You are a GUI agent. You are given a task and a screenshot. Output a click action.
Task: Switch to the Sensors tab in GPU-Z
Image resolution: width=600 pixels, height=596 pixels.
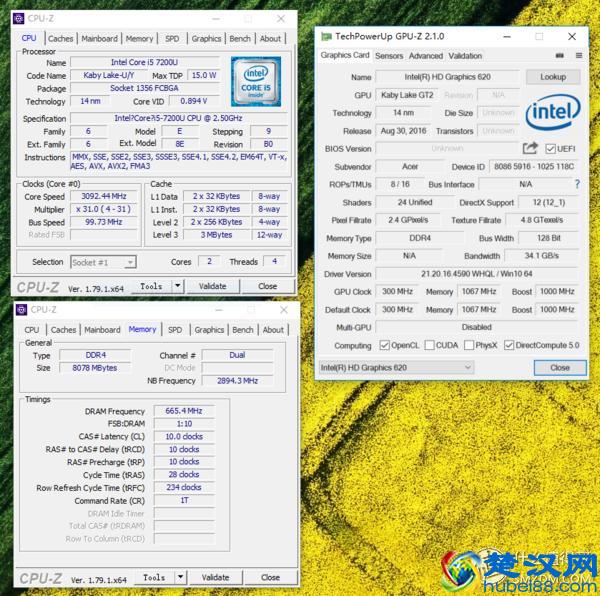(x=389, y=56)
